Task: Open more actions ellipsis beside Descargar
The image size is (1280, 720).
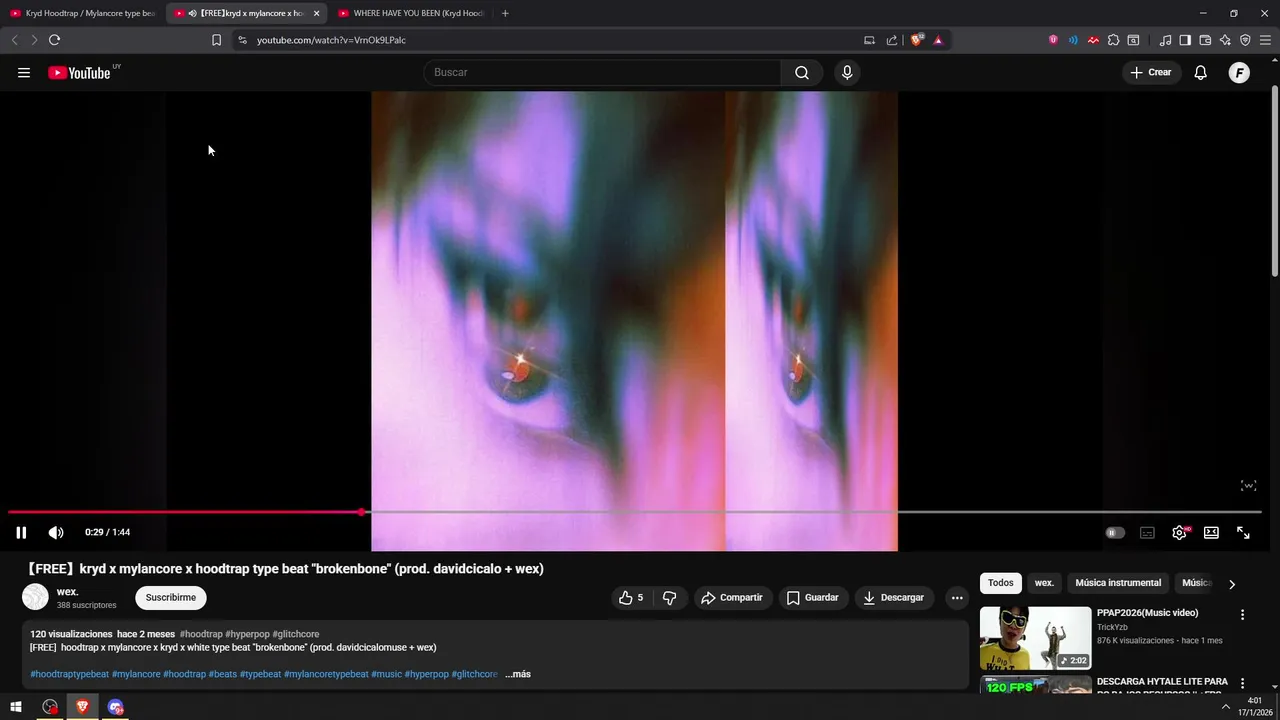Action: pos(957,598)
